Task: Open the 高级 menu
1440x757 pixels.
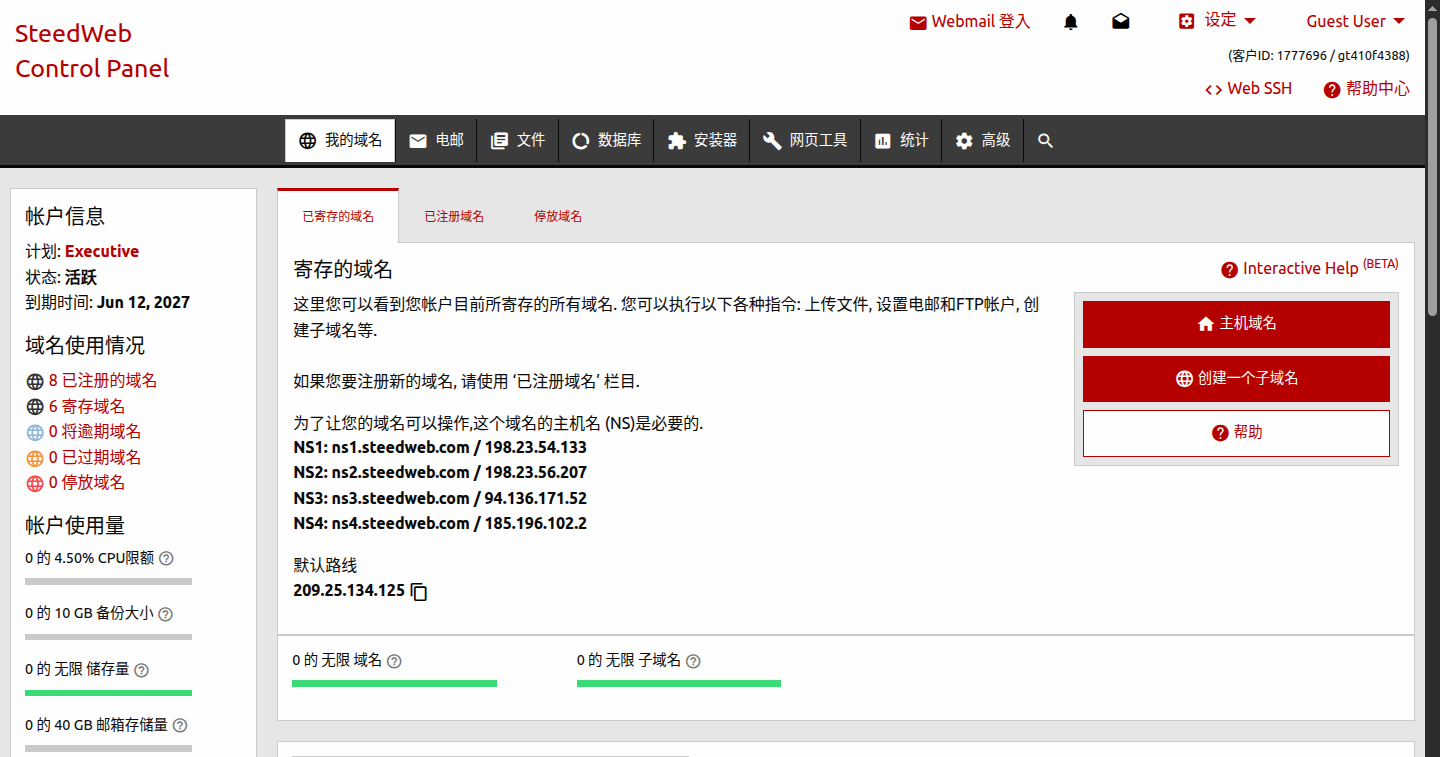Action: 983,141
